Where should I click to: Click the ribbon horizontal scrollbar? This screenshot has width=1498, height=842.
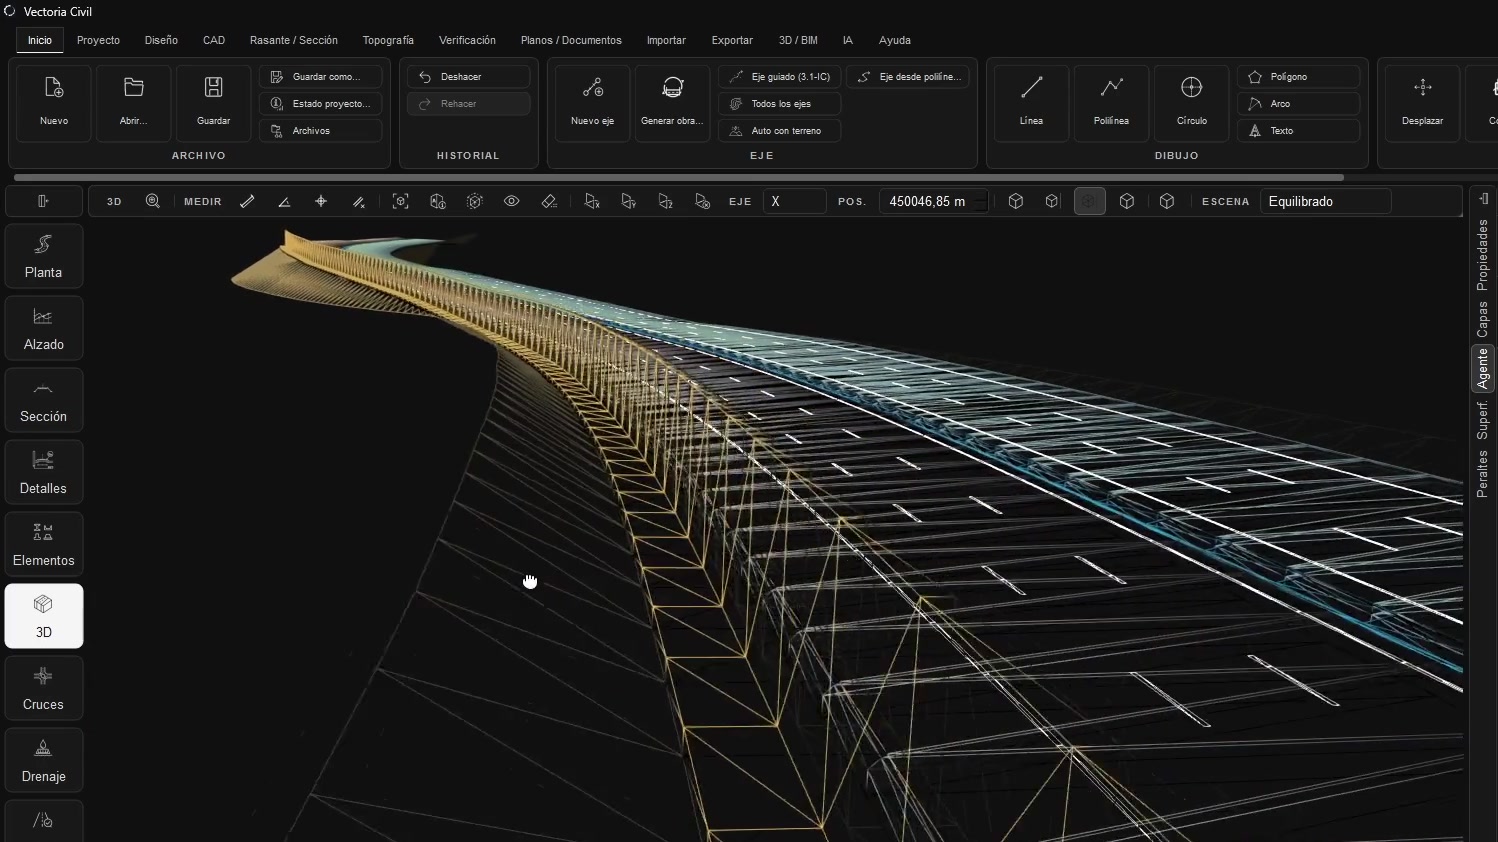point(678,178)
